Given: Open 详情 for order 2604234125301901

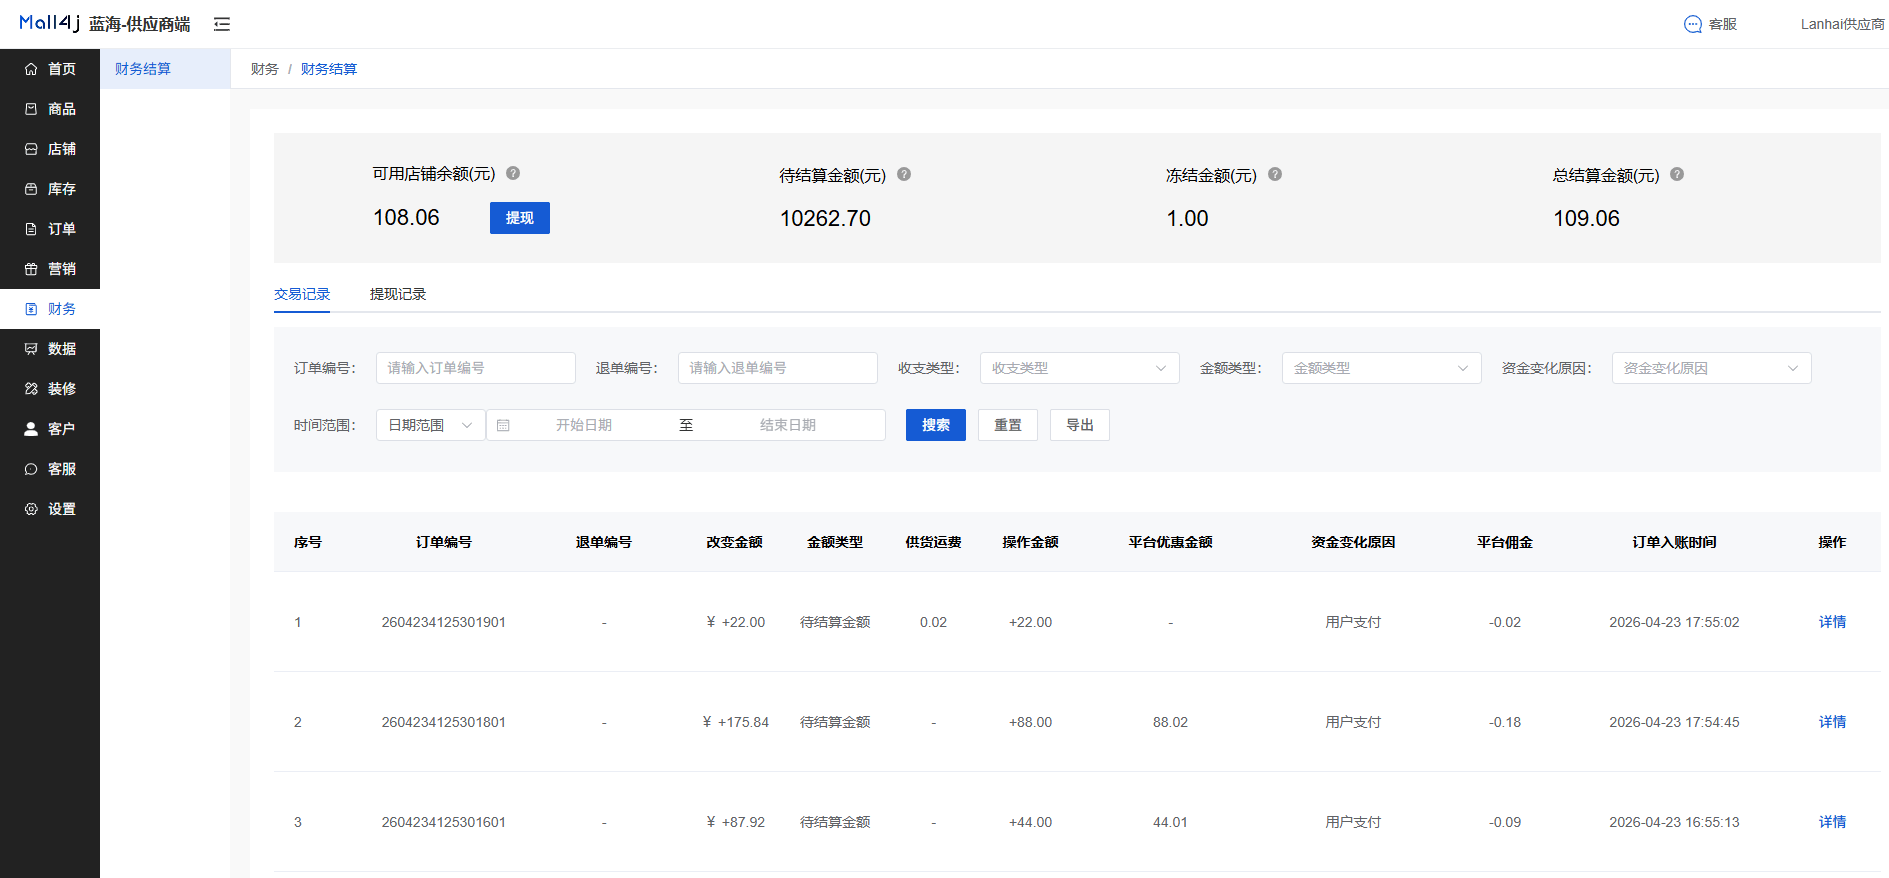Looking at the screenshot, I should point(1832,622).
